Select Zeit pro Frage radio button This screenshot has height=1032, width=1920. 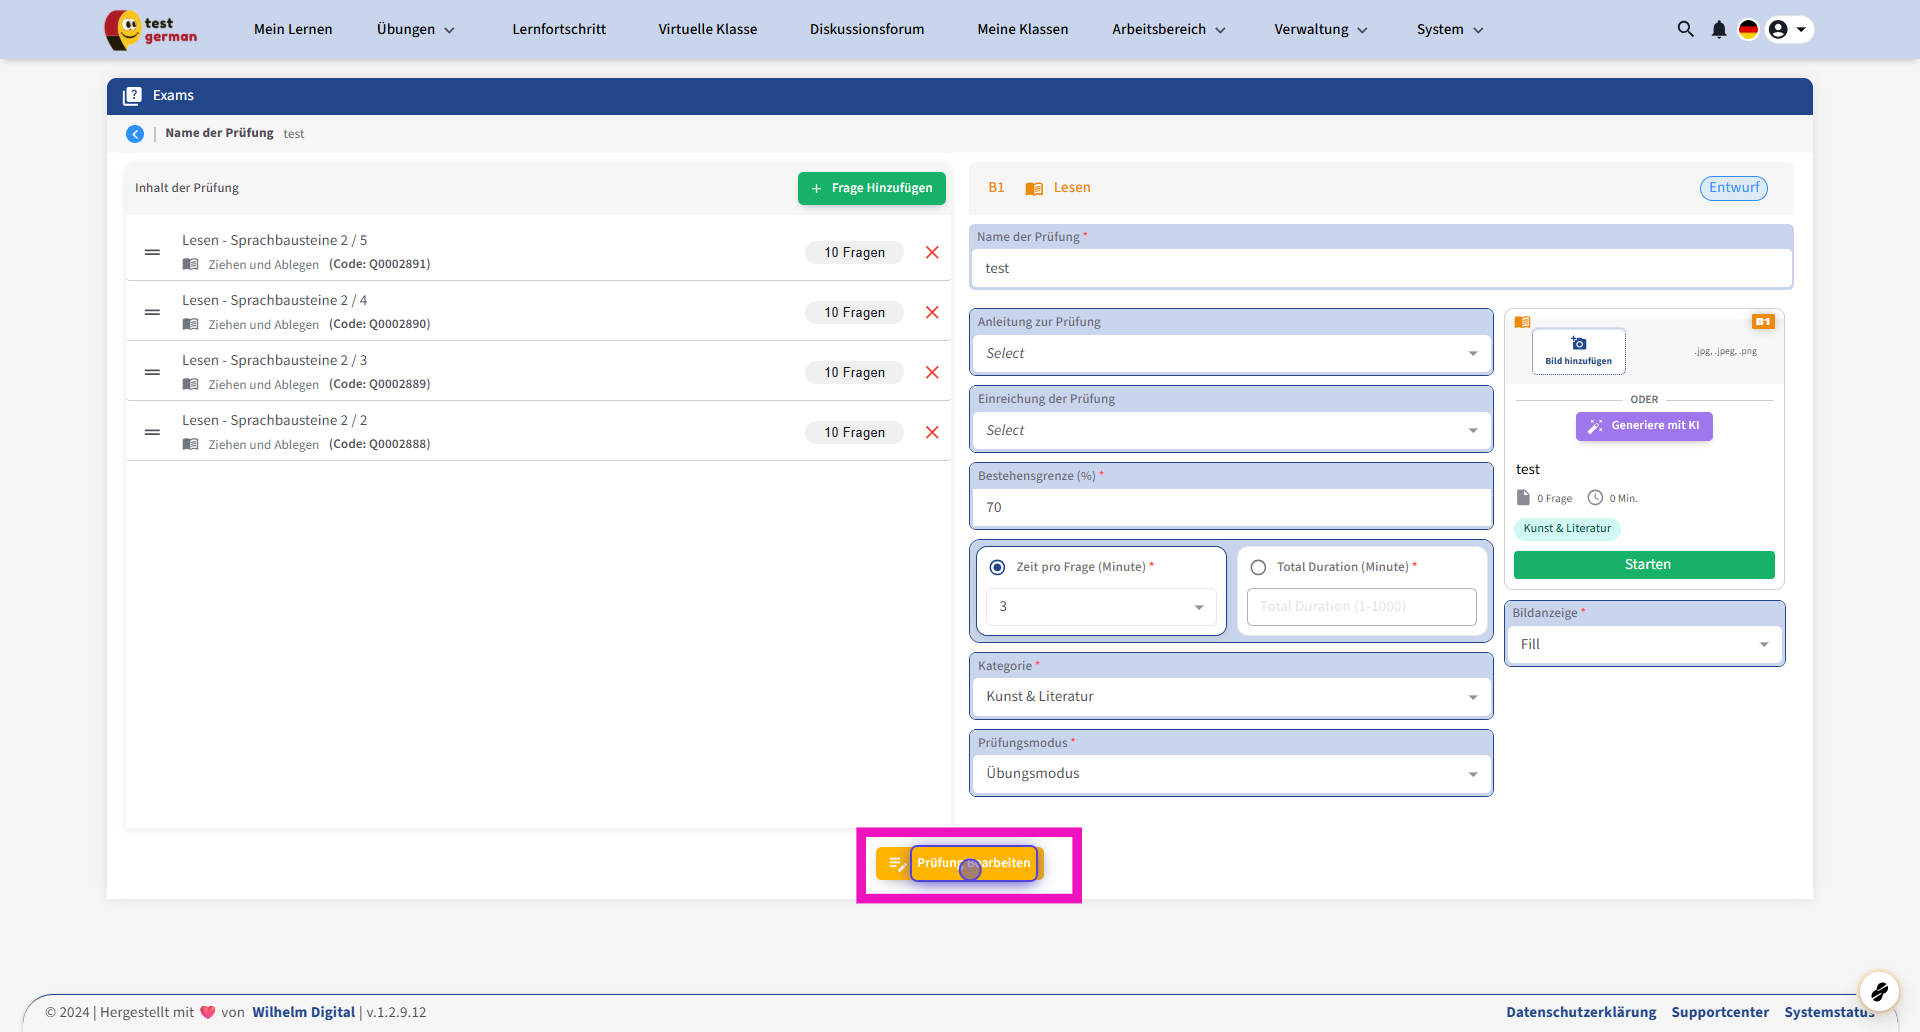pyautogui.click(x=997, y=567)
